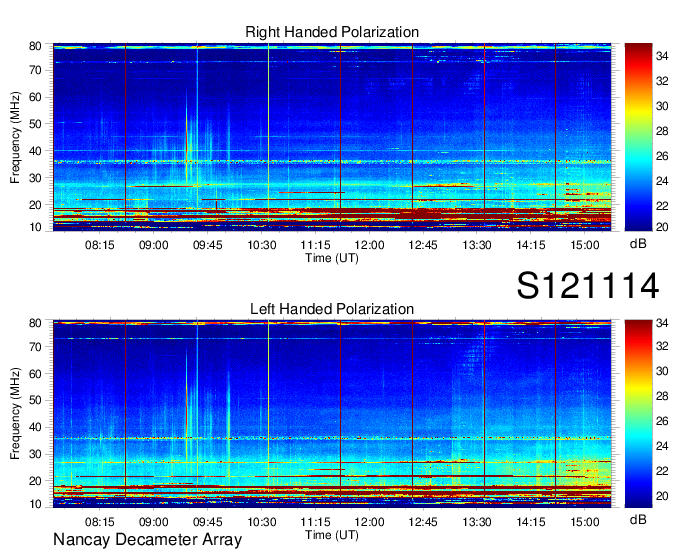Image resolution: width=680 pixels, height=552 pixels.
Task: Click the 30 MHz tick of Left Handed plot
Action: (35, 454)
